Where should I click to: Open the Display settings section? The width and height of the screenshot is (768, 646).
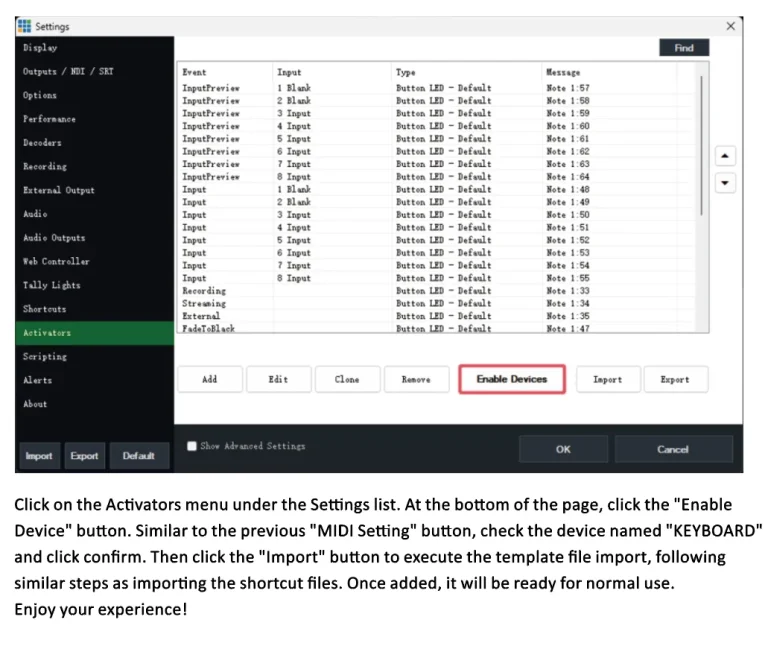(x=40, y=48)
